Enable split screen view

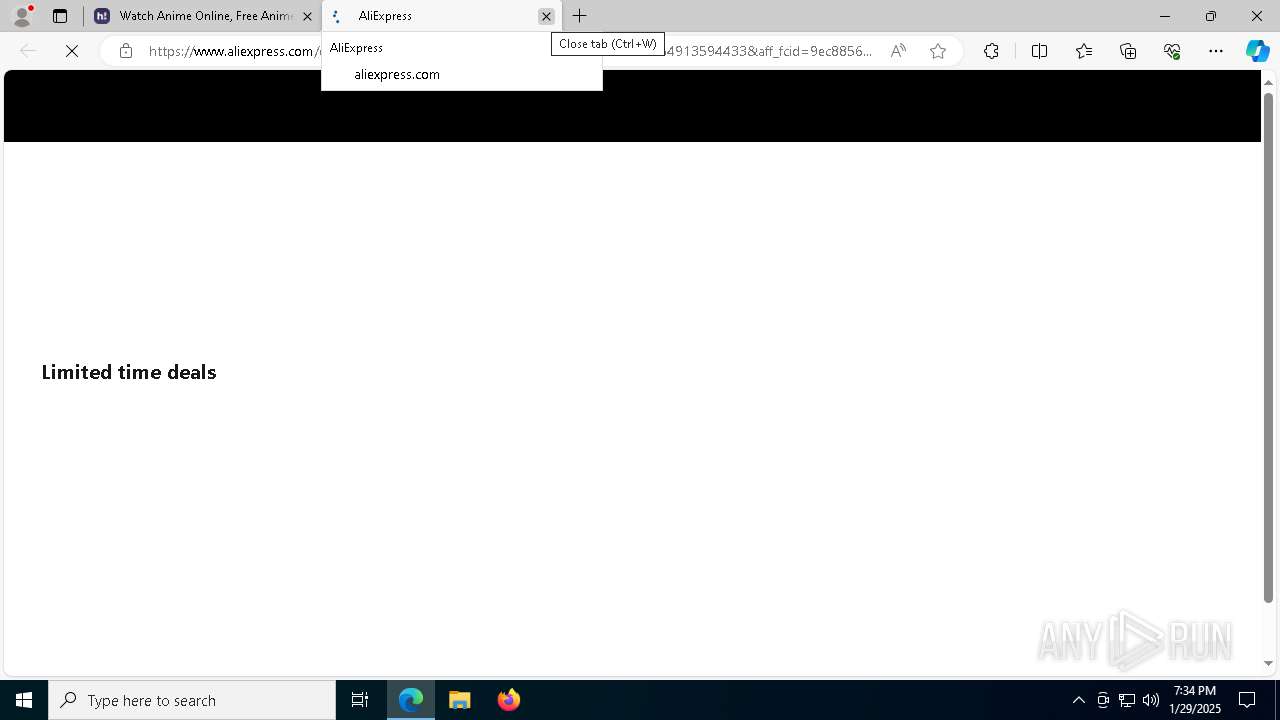(1039, 51)
